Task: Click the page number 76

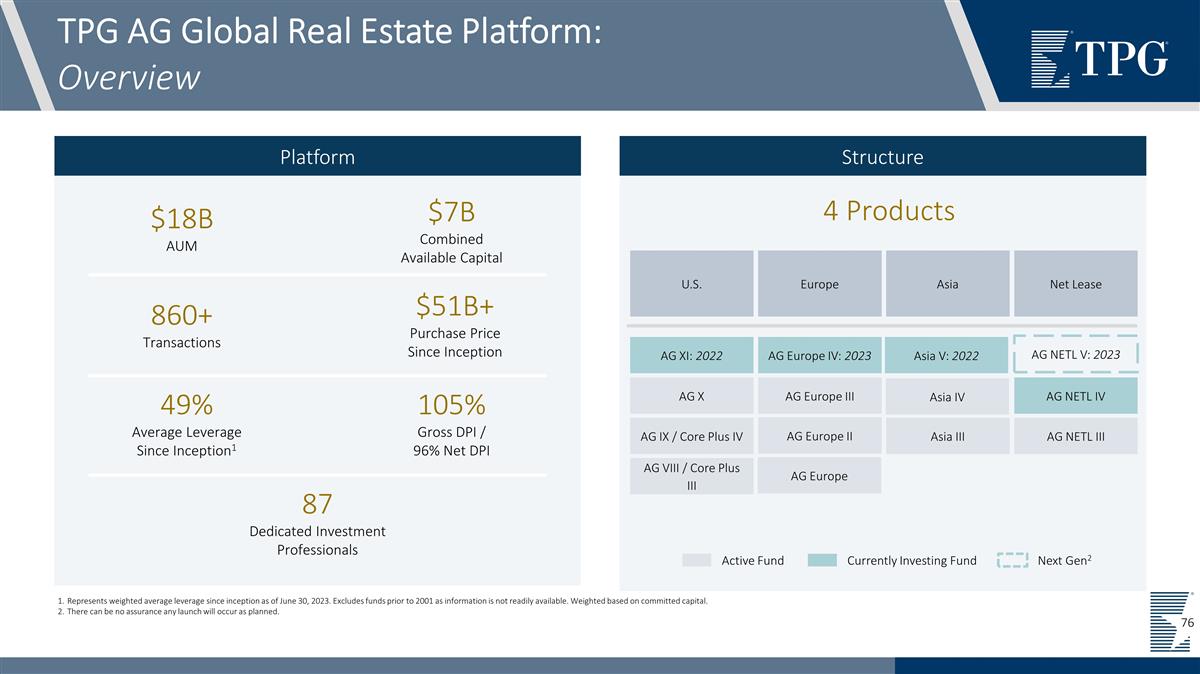Action: click(x=1187, y=623)
